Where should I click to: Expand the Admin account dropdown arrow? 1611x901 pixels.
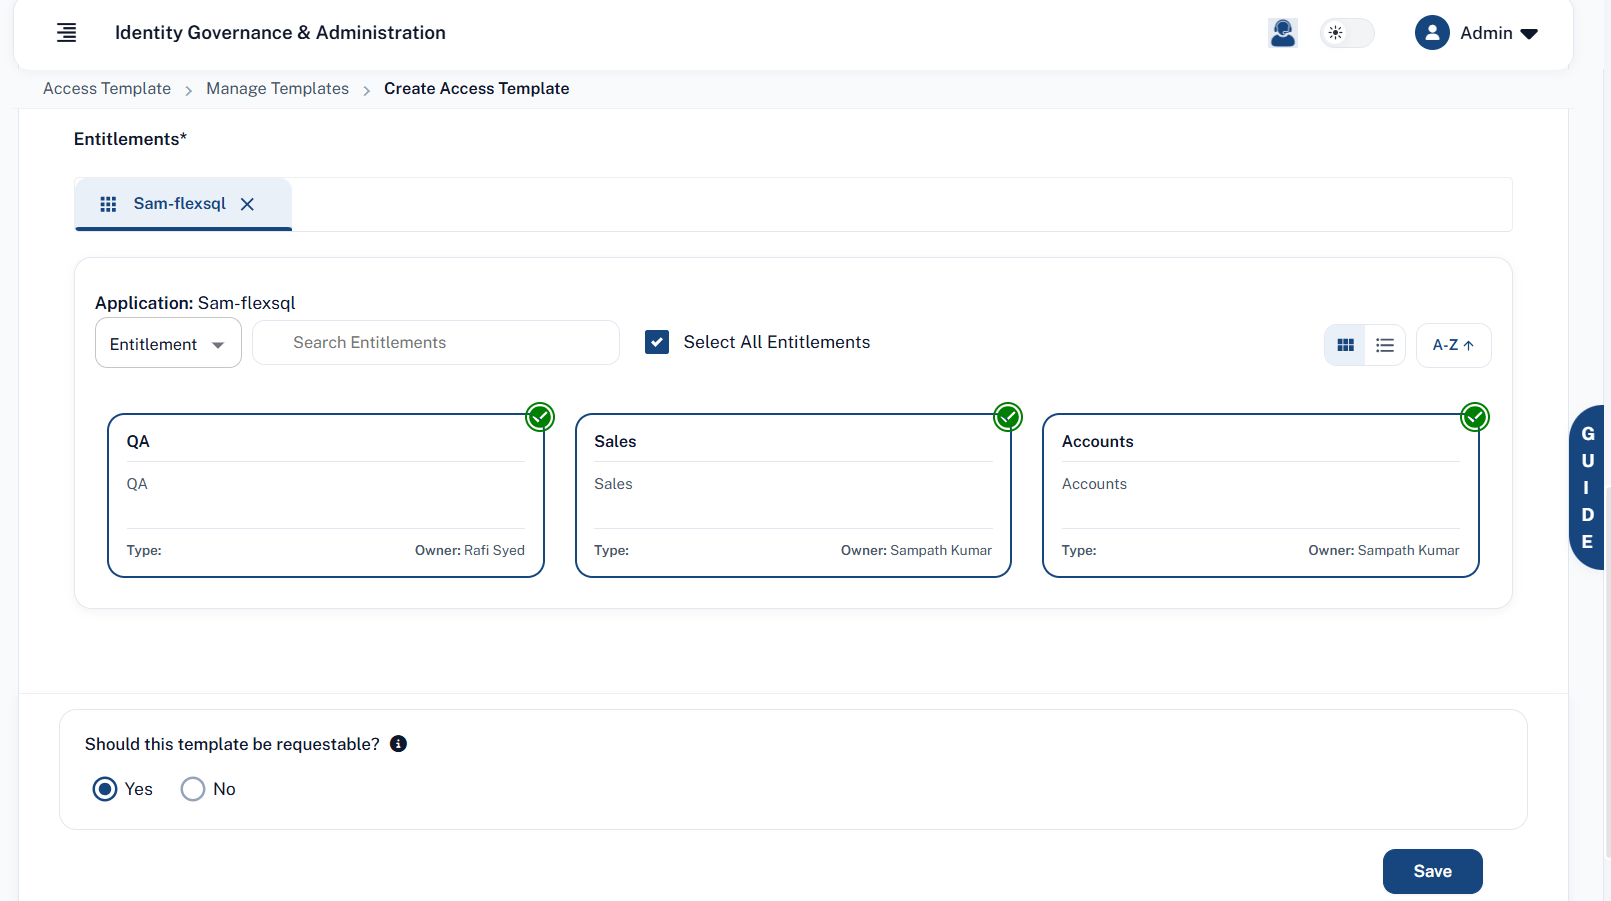click(x=1529, y=34)
